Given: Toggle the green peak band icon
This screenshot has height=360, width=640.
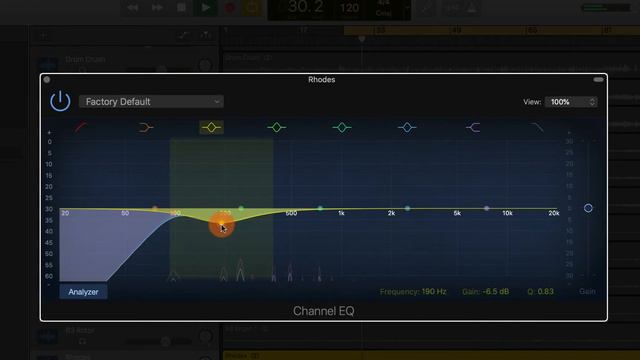Looking at the screenshot, I should (x=276, y=127).
